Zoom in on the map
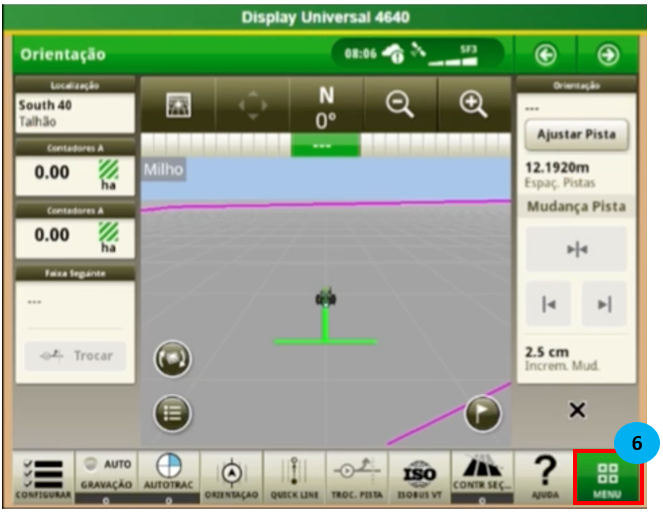 (471, 105)
